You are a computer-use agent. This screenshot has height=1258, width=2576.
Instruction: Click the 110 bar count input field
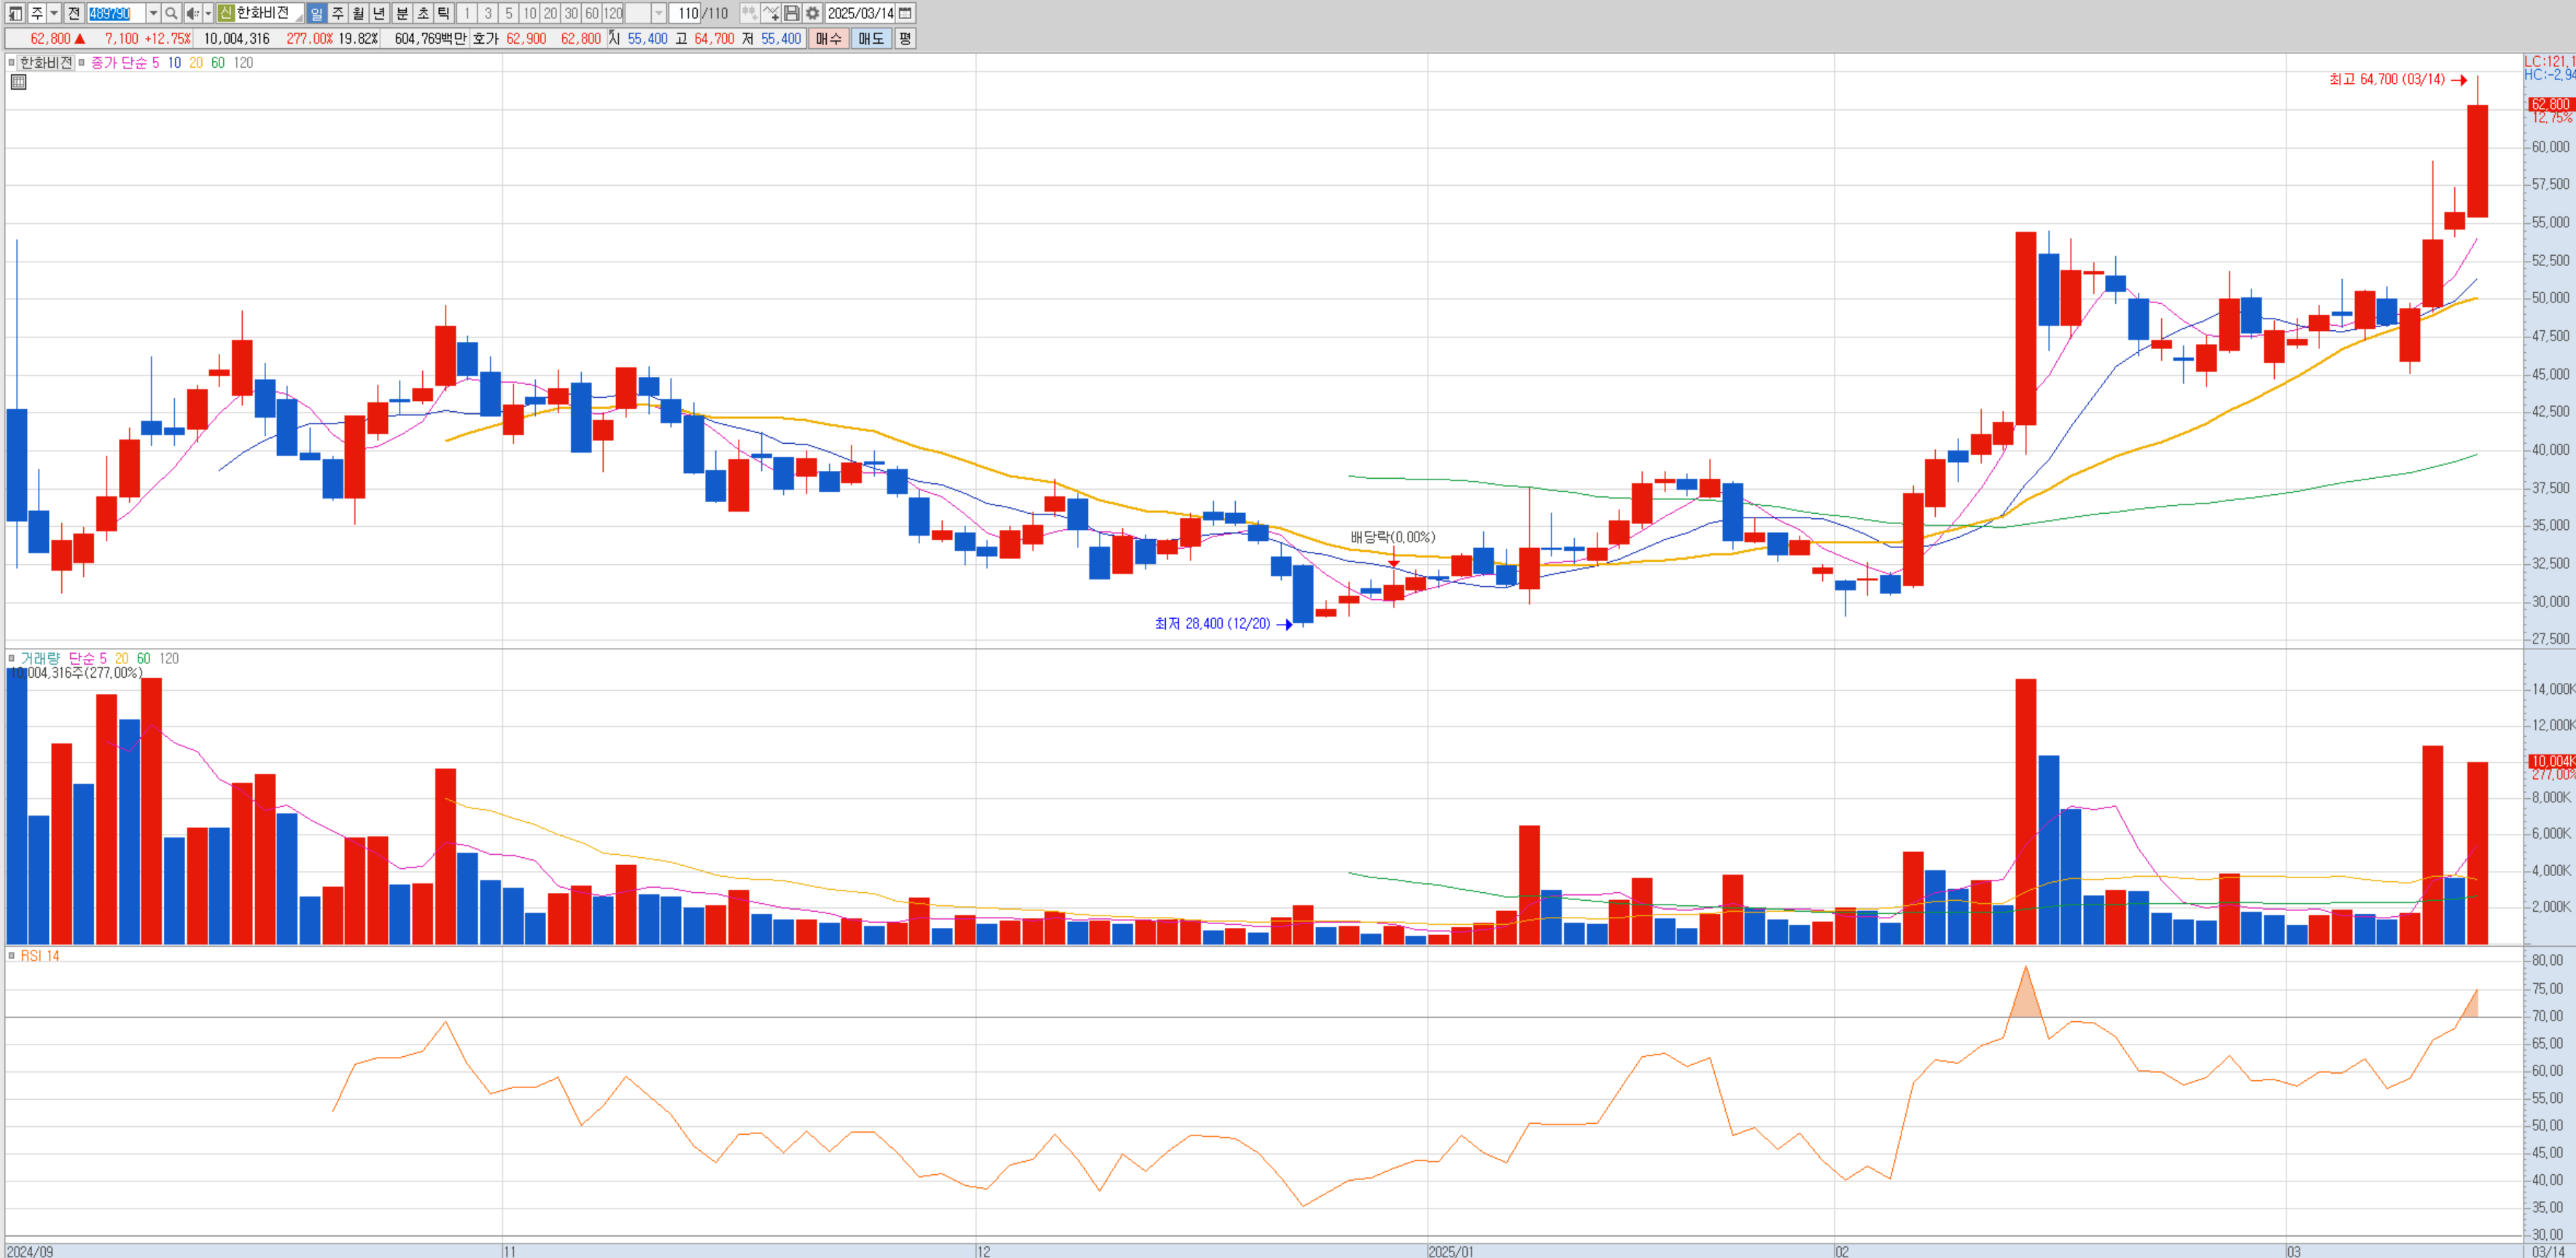point(686,13)
